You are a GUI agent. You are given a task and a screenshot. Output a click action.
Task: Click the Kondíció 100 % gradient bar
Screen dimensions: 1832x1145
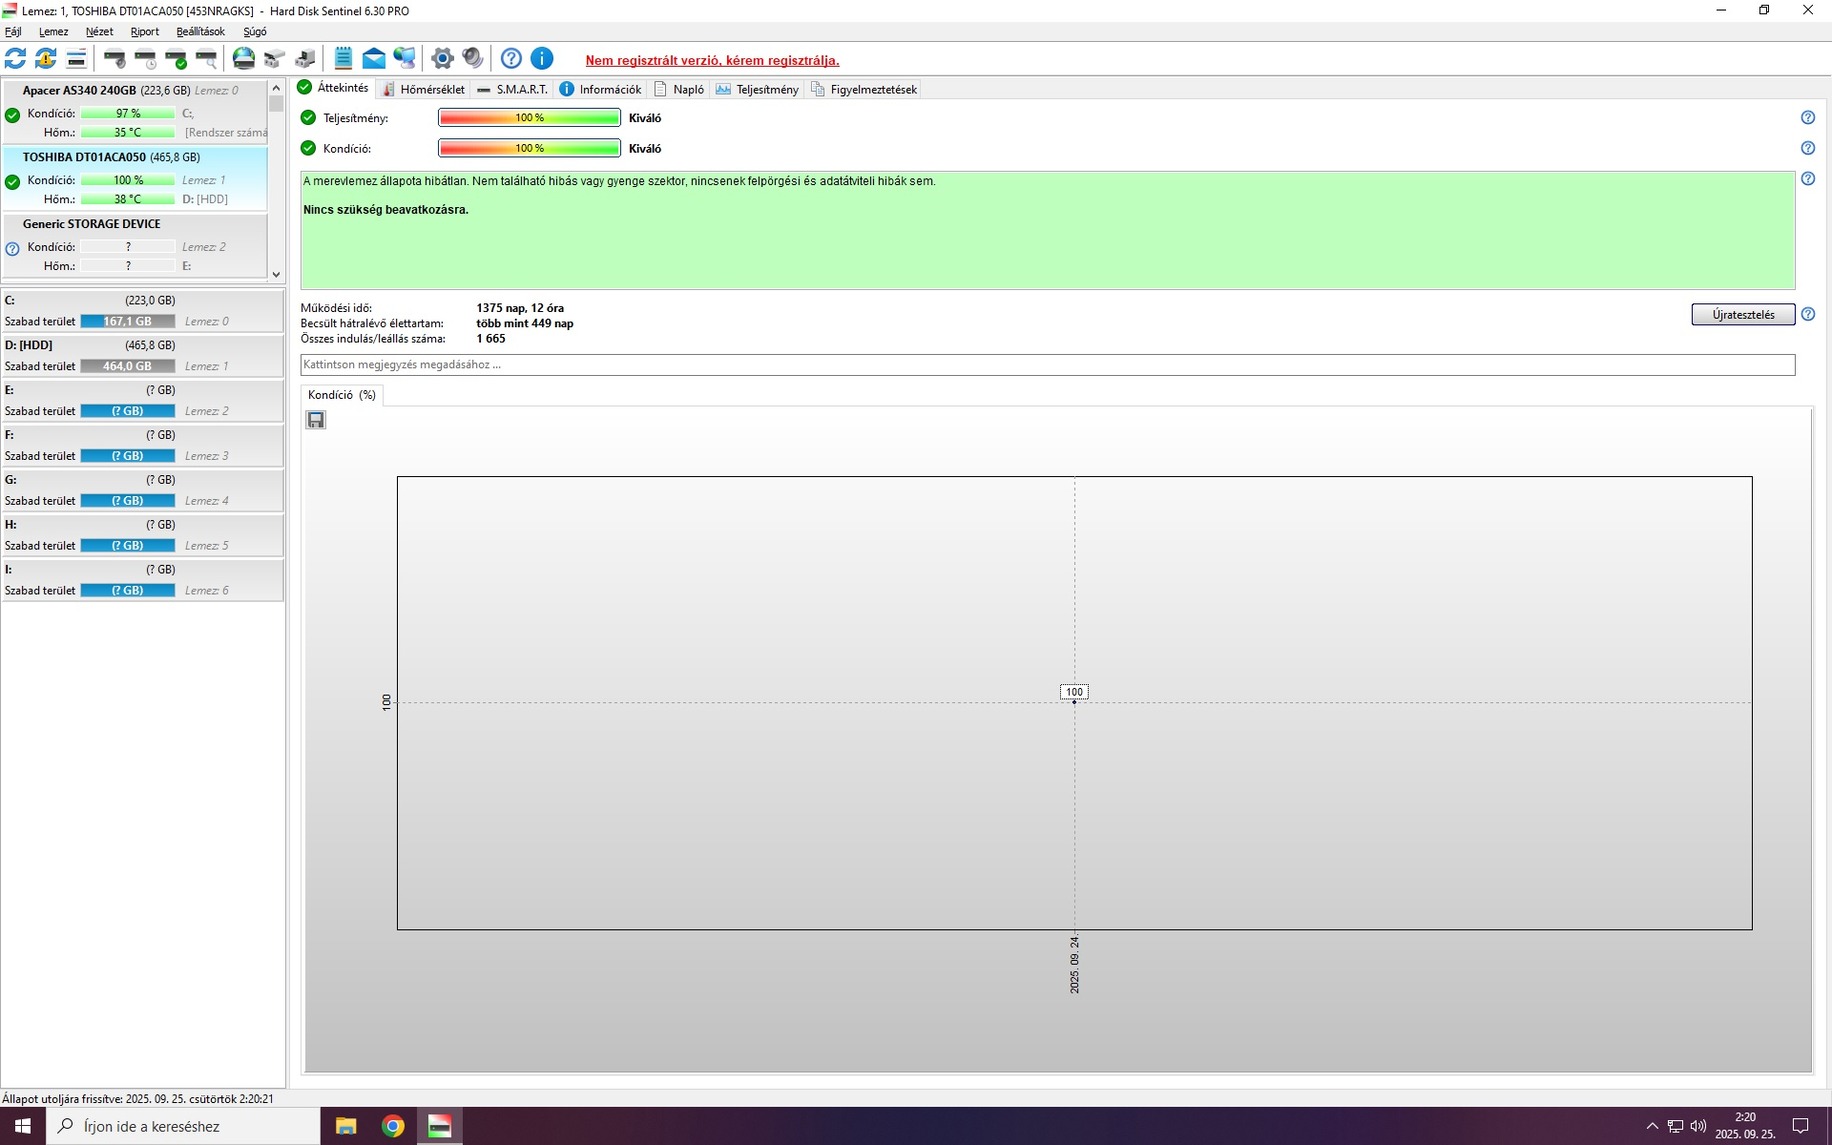coord(529,148)
